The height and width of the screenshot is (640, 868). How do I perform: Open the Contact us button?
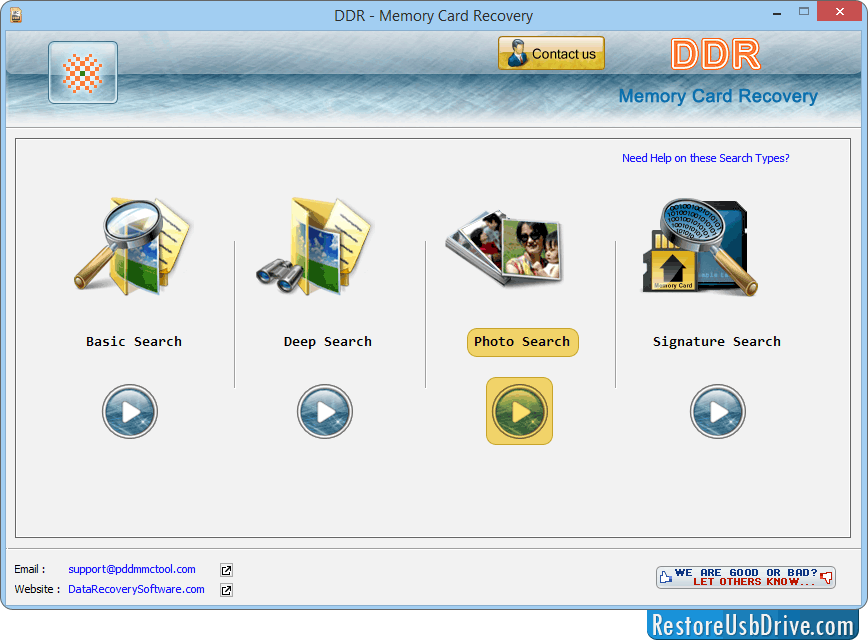(551, 54)
